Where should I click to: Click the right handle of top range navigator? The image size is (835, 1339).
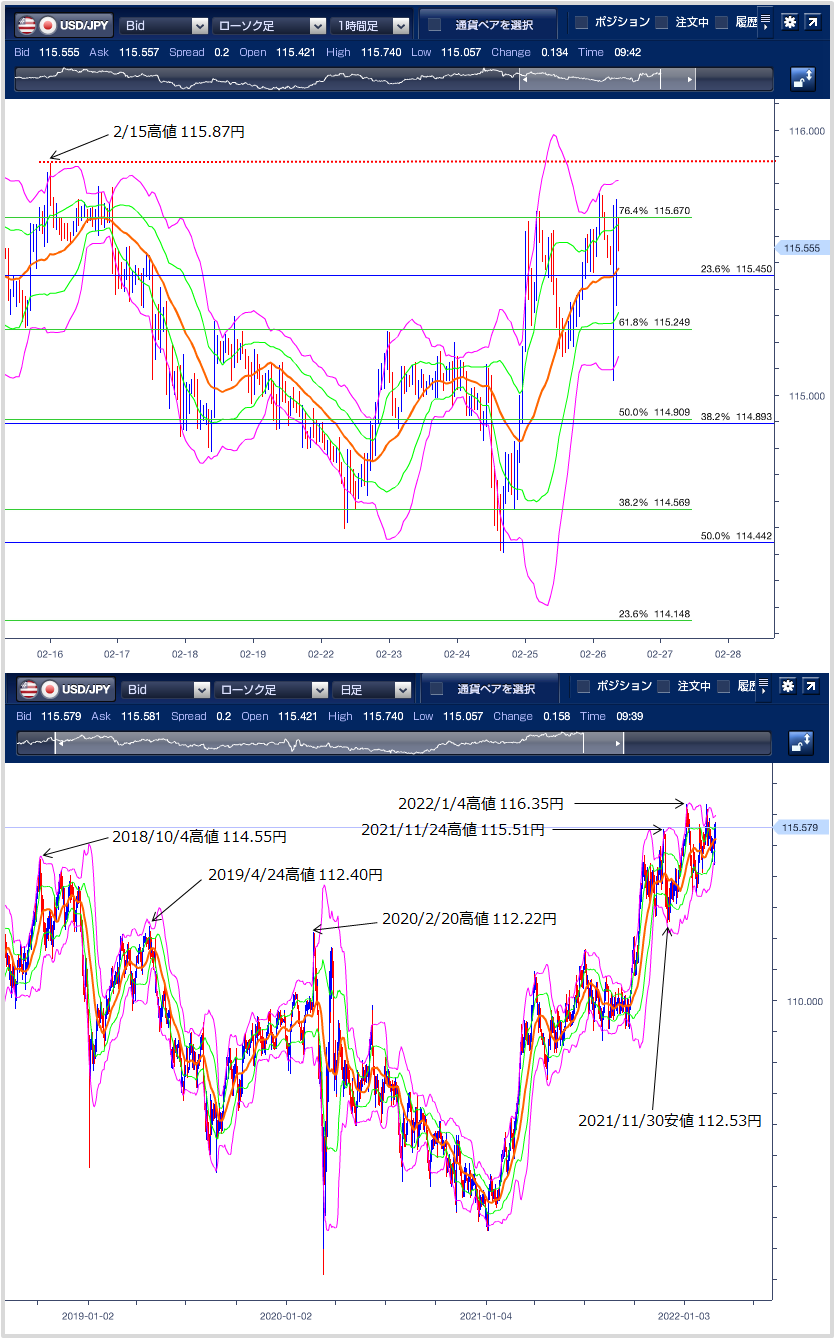coord(692,80)
